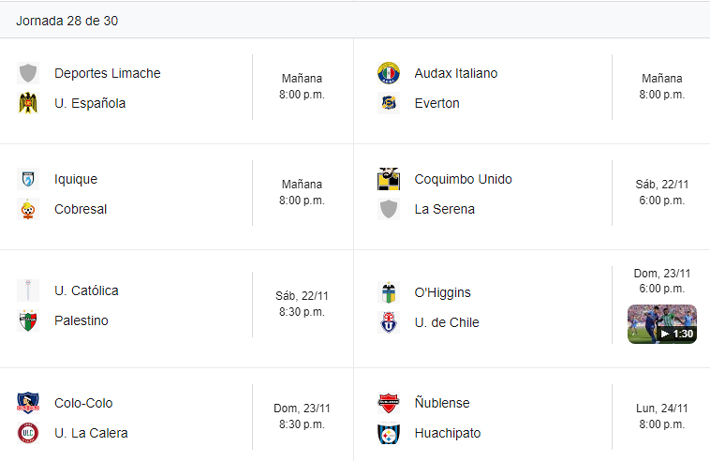Open Iquique vs Cobresal match time

point(302,193)
